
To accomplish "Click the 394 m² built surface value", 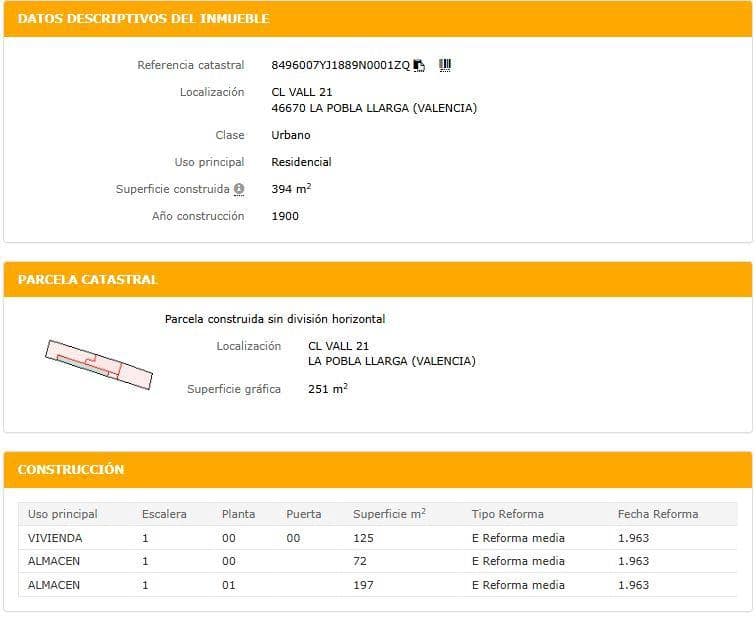I will point(291,189).
